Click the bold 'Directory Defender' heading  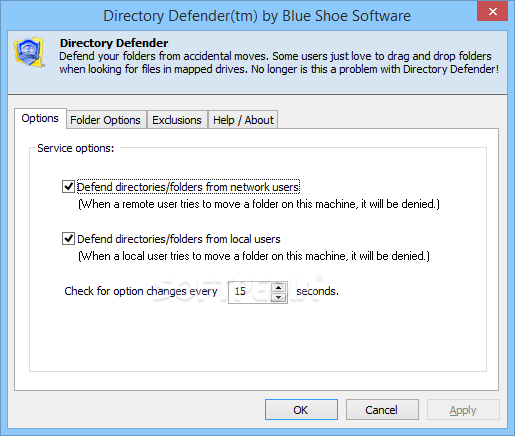(114, 43)
